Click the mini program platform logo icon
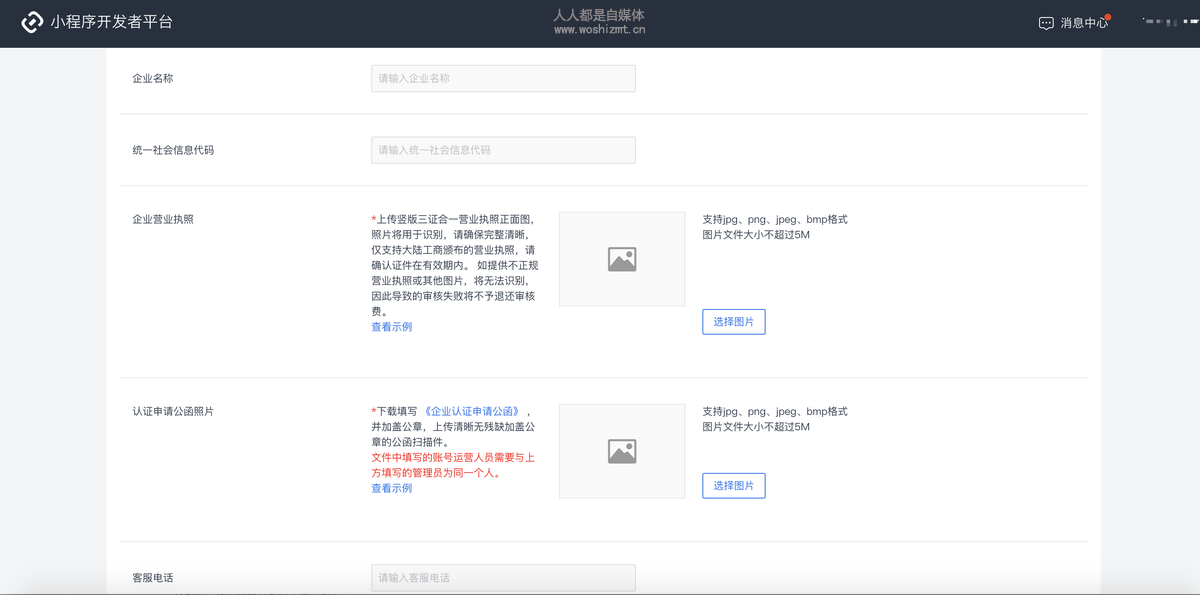This screenshot has height=595, width=1200. pos(32,22)
